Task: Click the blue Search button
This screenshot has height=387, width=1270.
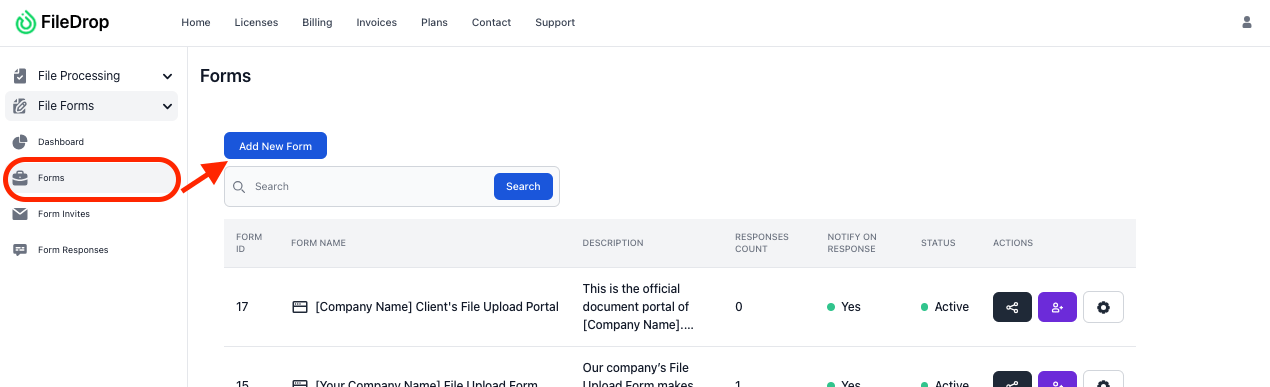Action: pos(523,186)
